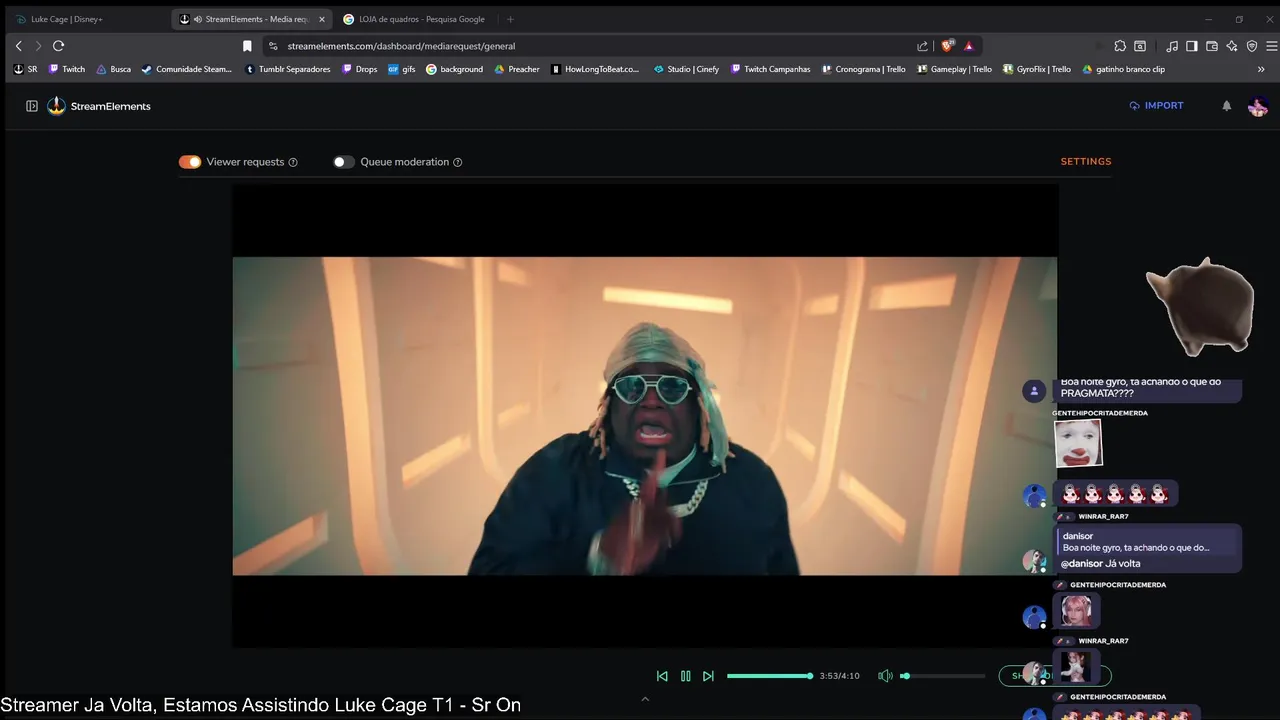This screenshot has width=1280, height=720.
Task: Select the StreamElements Media request tab
Action: pyautogui.click(x=251, y=19)
